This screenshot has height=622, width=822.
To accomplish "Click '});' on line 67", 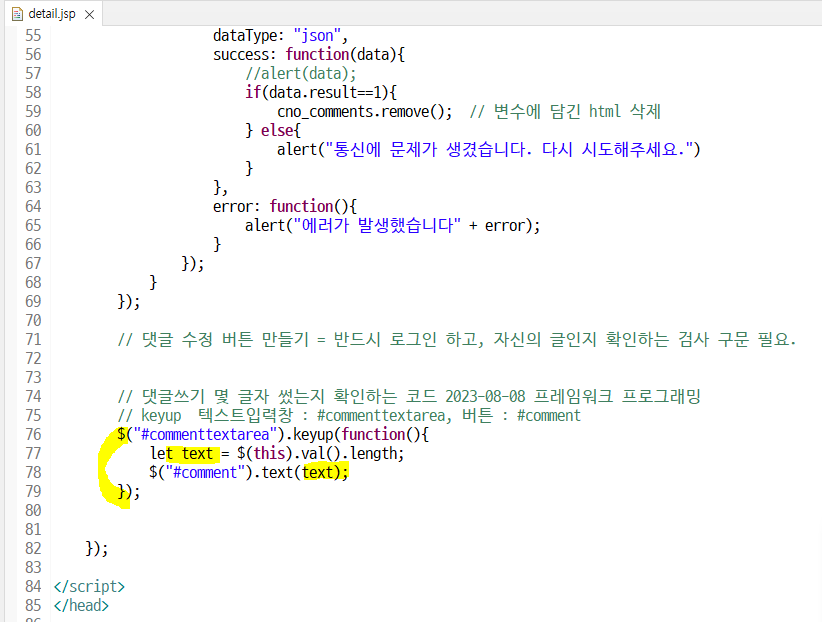I will (192, 263).
